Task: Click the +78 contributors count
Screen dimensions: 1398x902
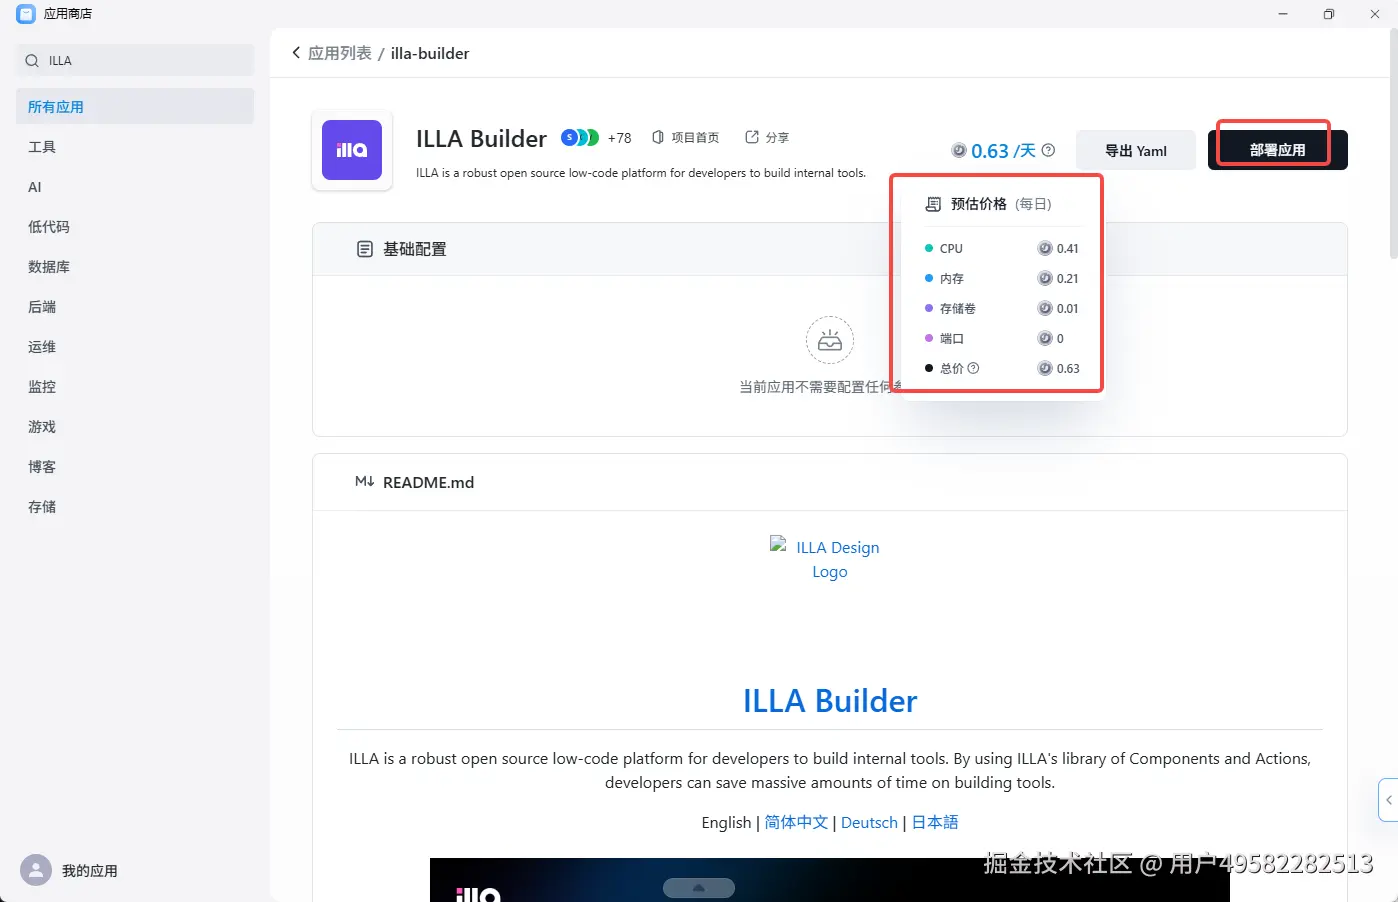Action: (620, 138)
